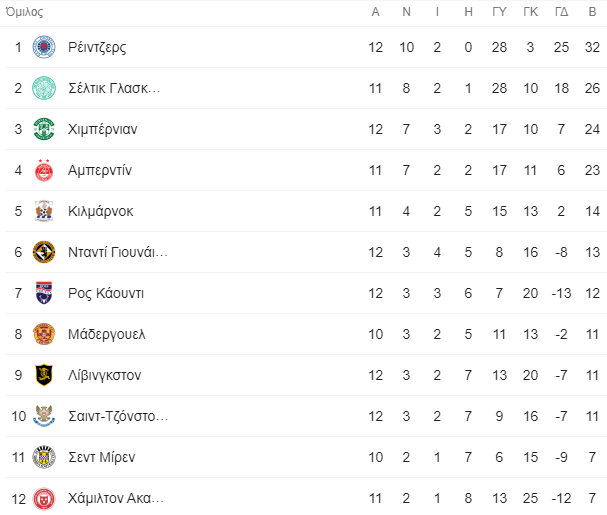Open the Kilmarnock club crest

[x=44, y=211]
